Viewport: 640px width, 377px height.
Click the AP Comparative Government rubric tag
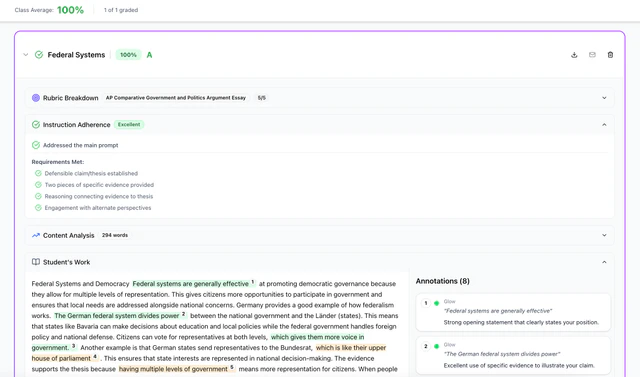pyautogui.click(x=176, y=98)
